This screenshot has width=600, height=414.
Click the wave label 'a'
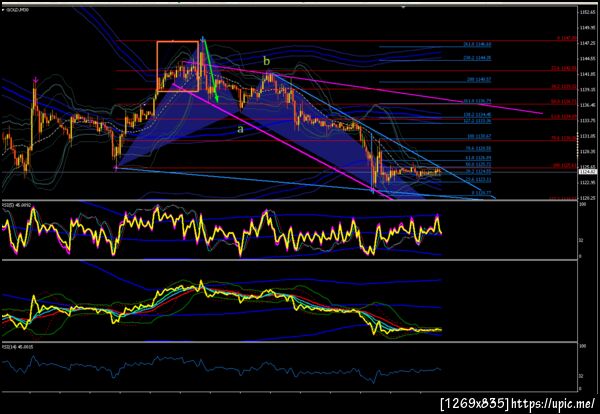click(240, 129)
